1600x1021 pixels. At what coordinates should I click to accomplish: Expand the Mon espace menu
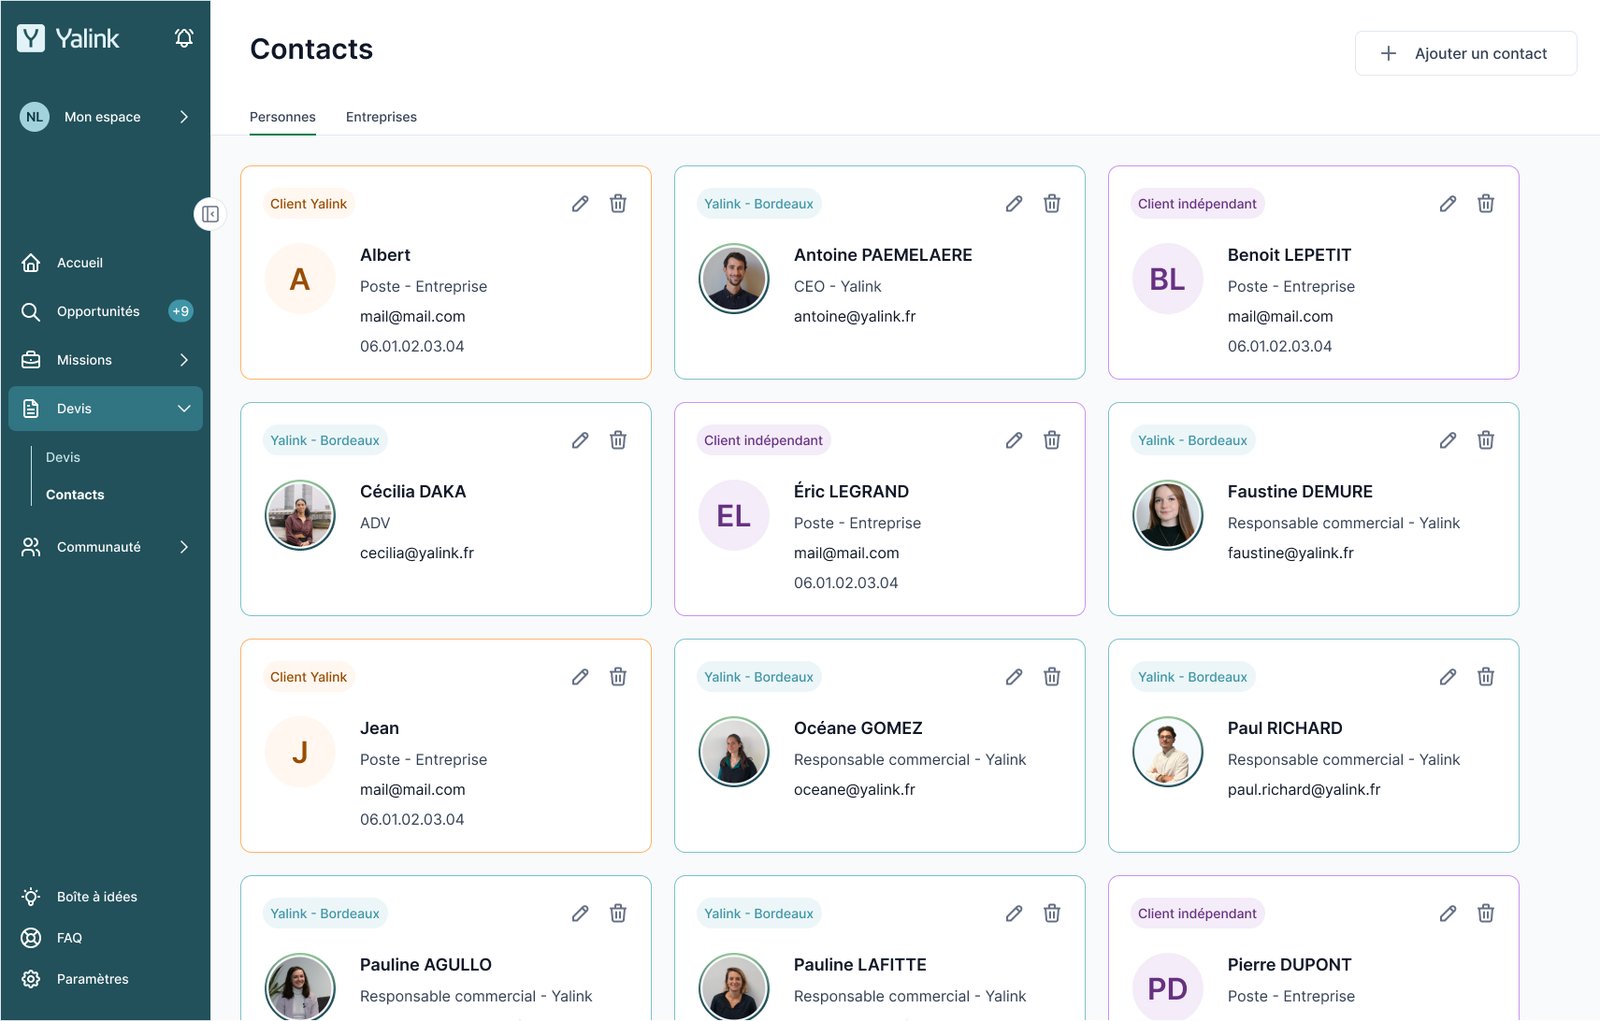(184, 117)
